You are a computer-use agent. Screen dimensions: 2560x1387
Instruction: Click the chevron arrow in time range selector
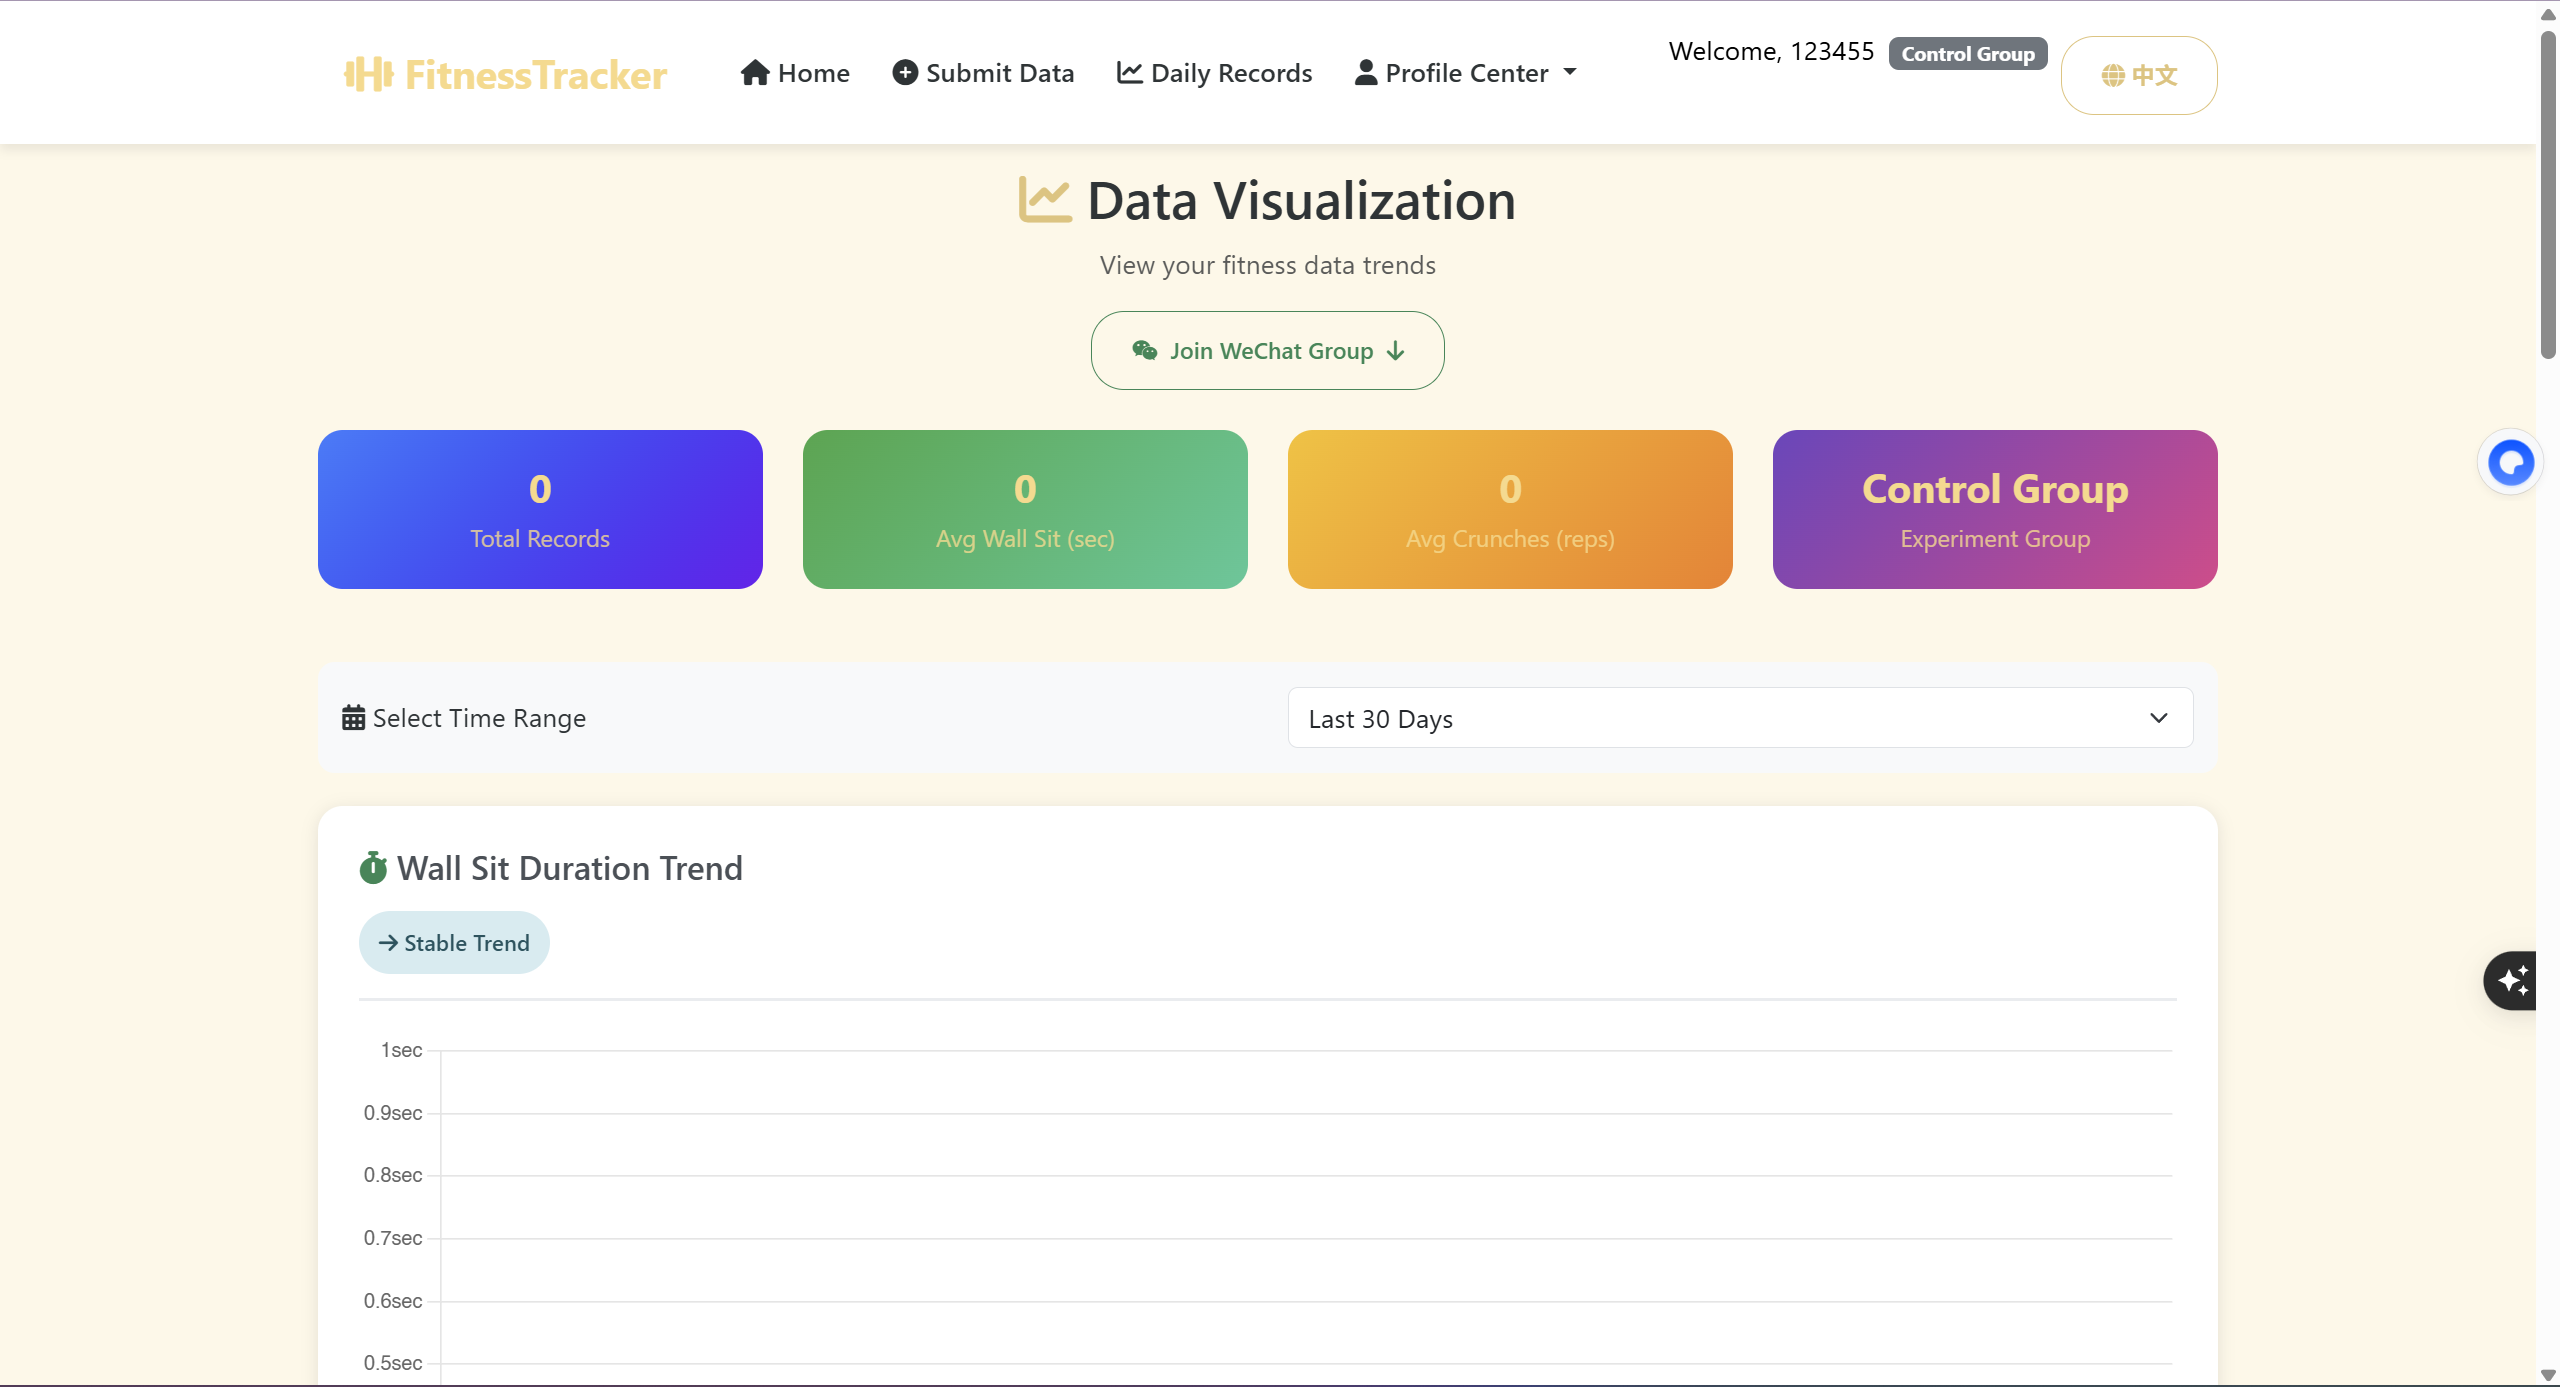2158,718
